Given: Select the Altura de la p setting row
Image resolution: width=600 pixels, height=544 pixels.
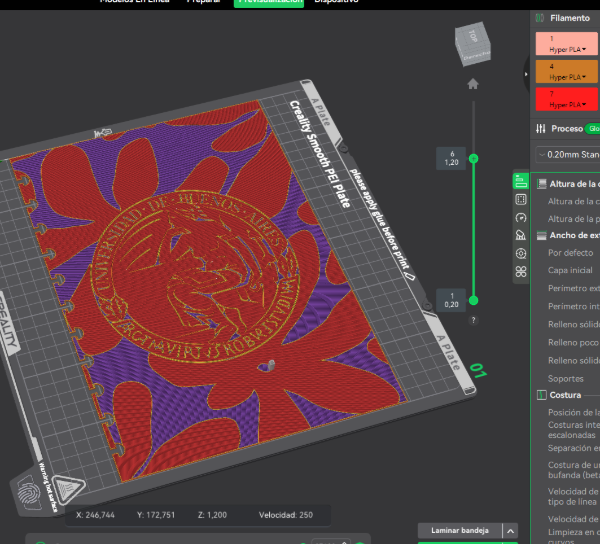Looking at the screenshot, I should coord(573,219).
